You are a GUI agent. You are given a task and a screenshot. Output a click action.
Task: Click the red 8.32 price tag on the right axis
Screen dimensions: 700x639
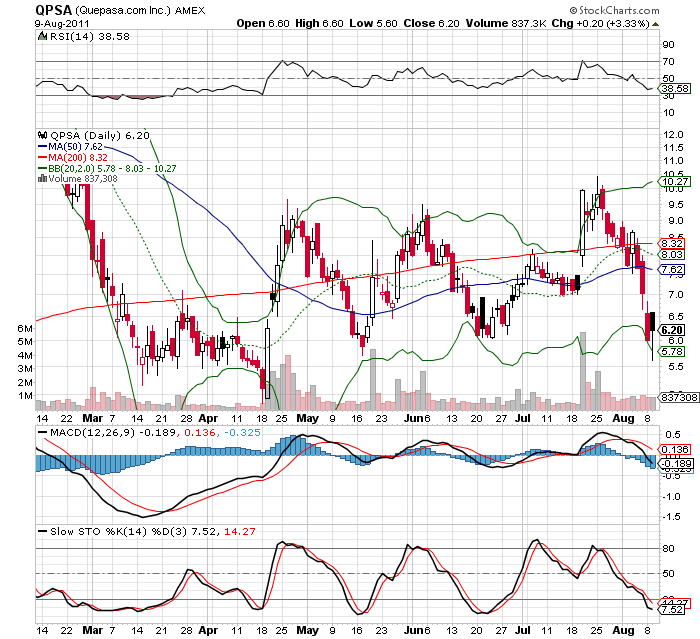tap(671, 243)
